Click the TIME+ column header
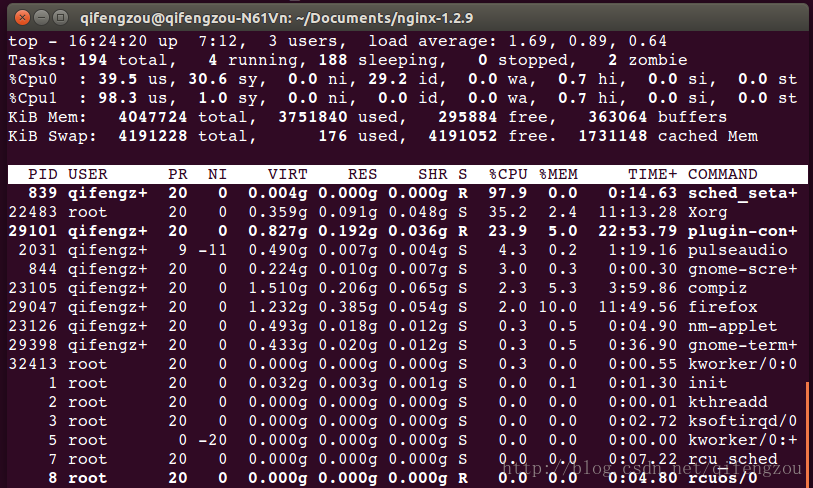 tap(652, 174)
